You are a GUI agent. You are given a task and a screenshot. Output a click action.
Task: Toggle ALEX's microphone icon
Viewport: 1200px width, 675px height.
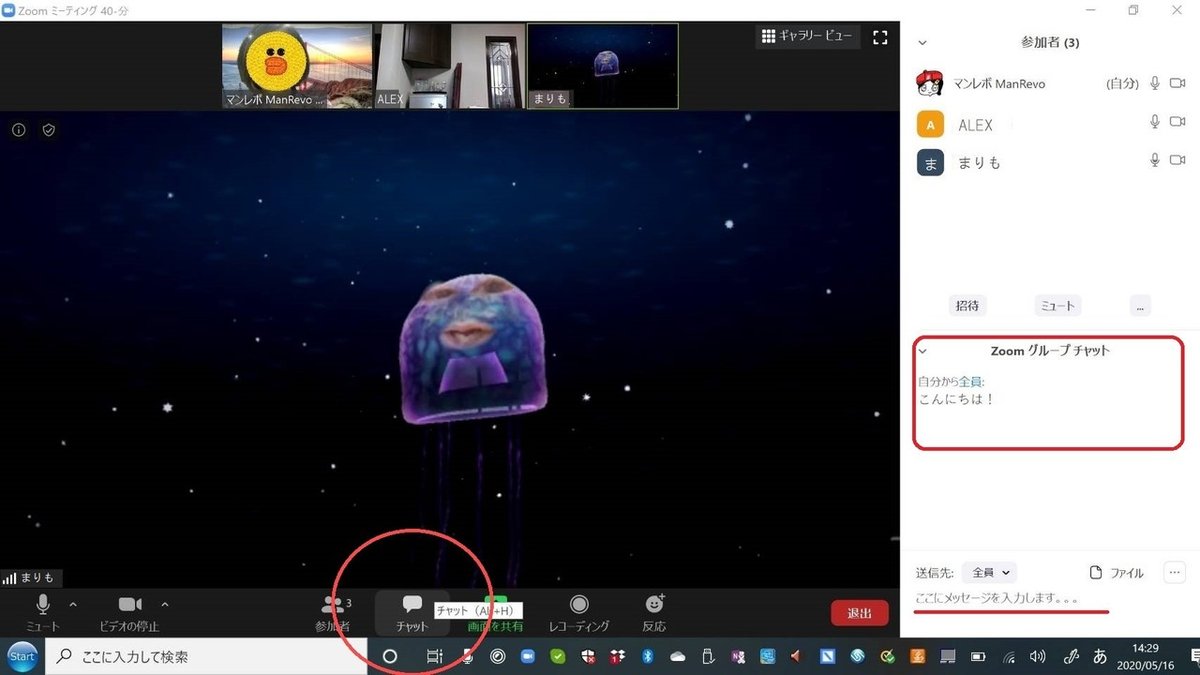point(1155,122)
